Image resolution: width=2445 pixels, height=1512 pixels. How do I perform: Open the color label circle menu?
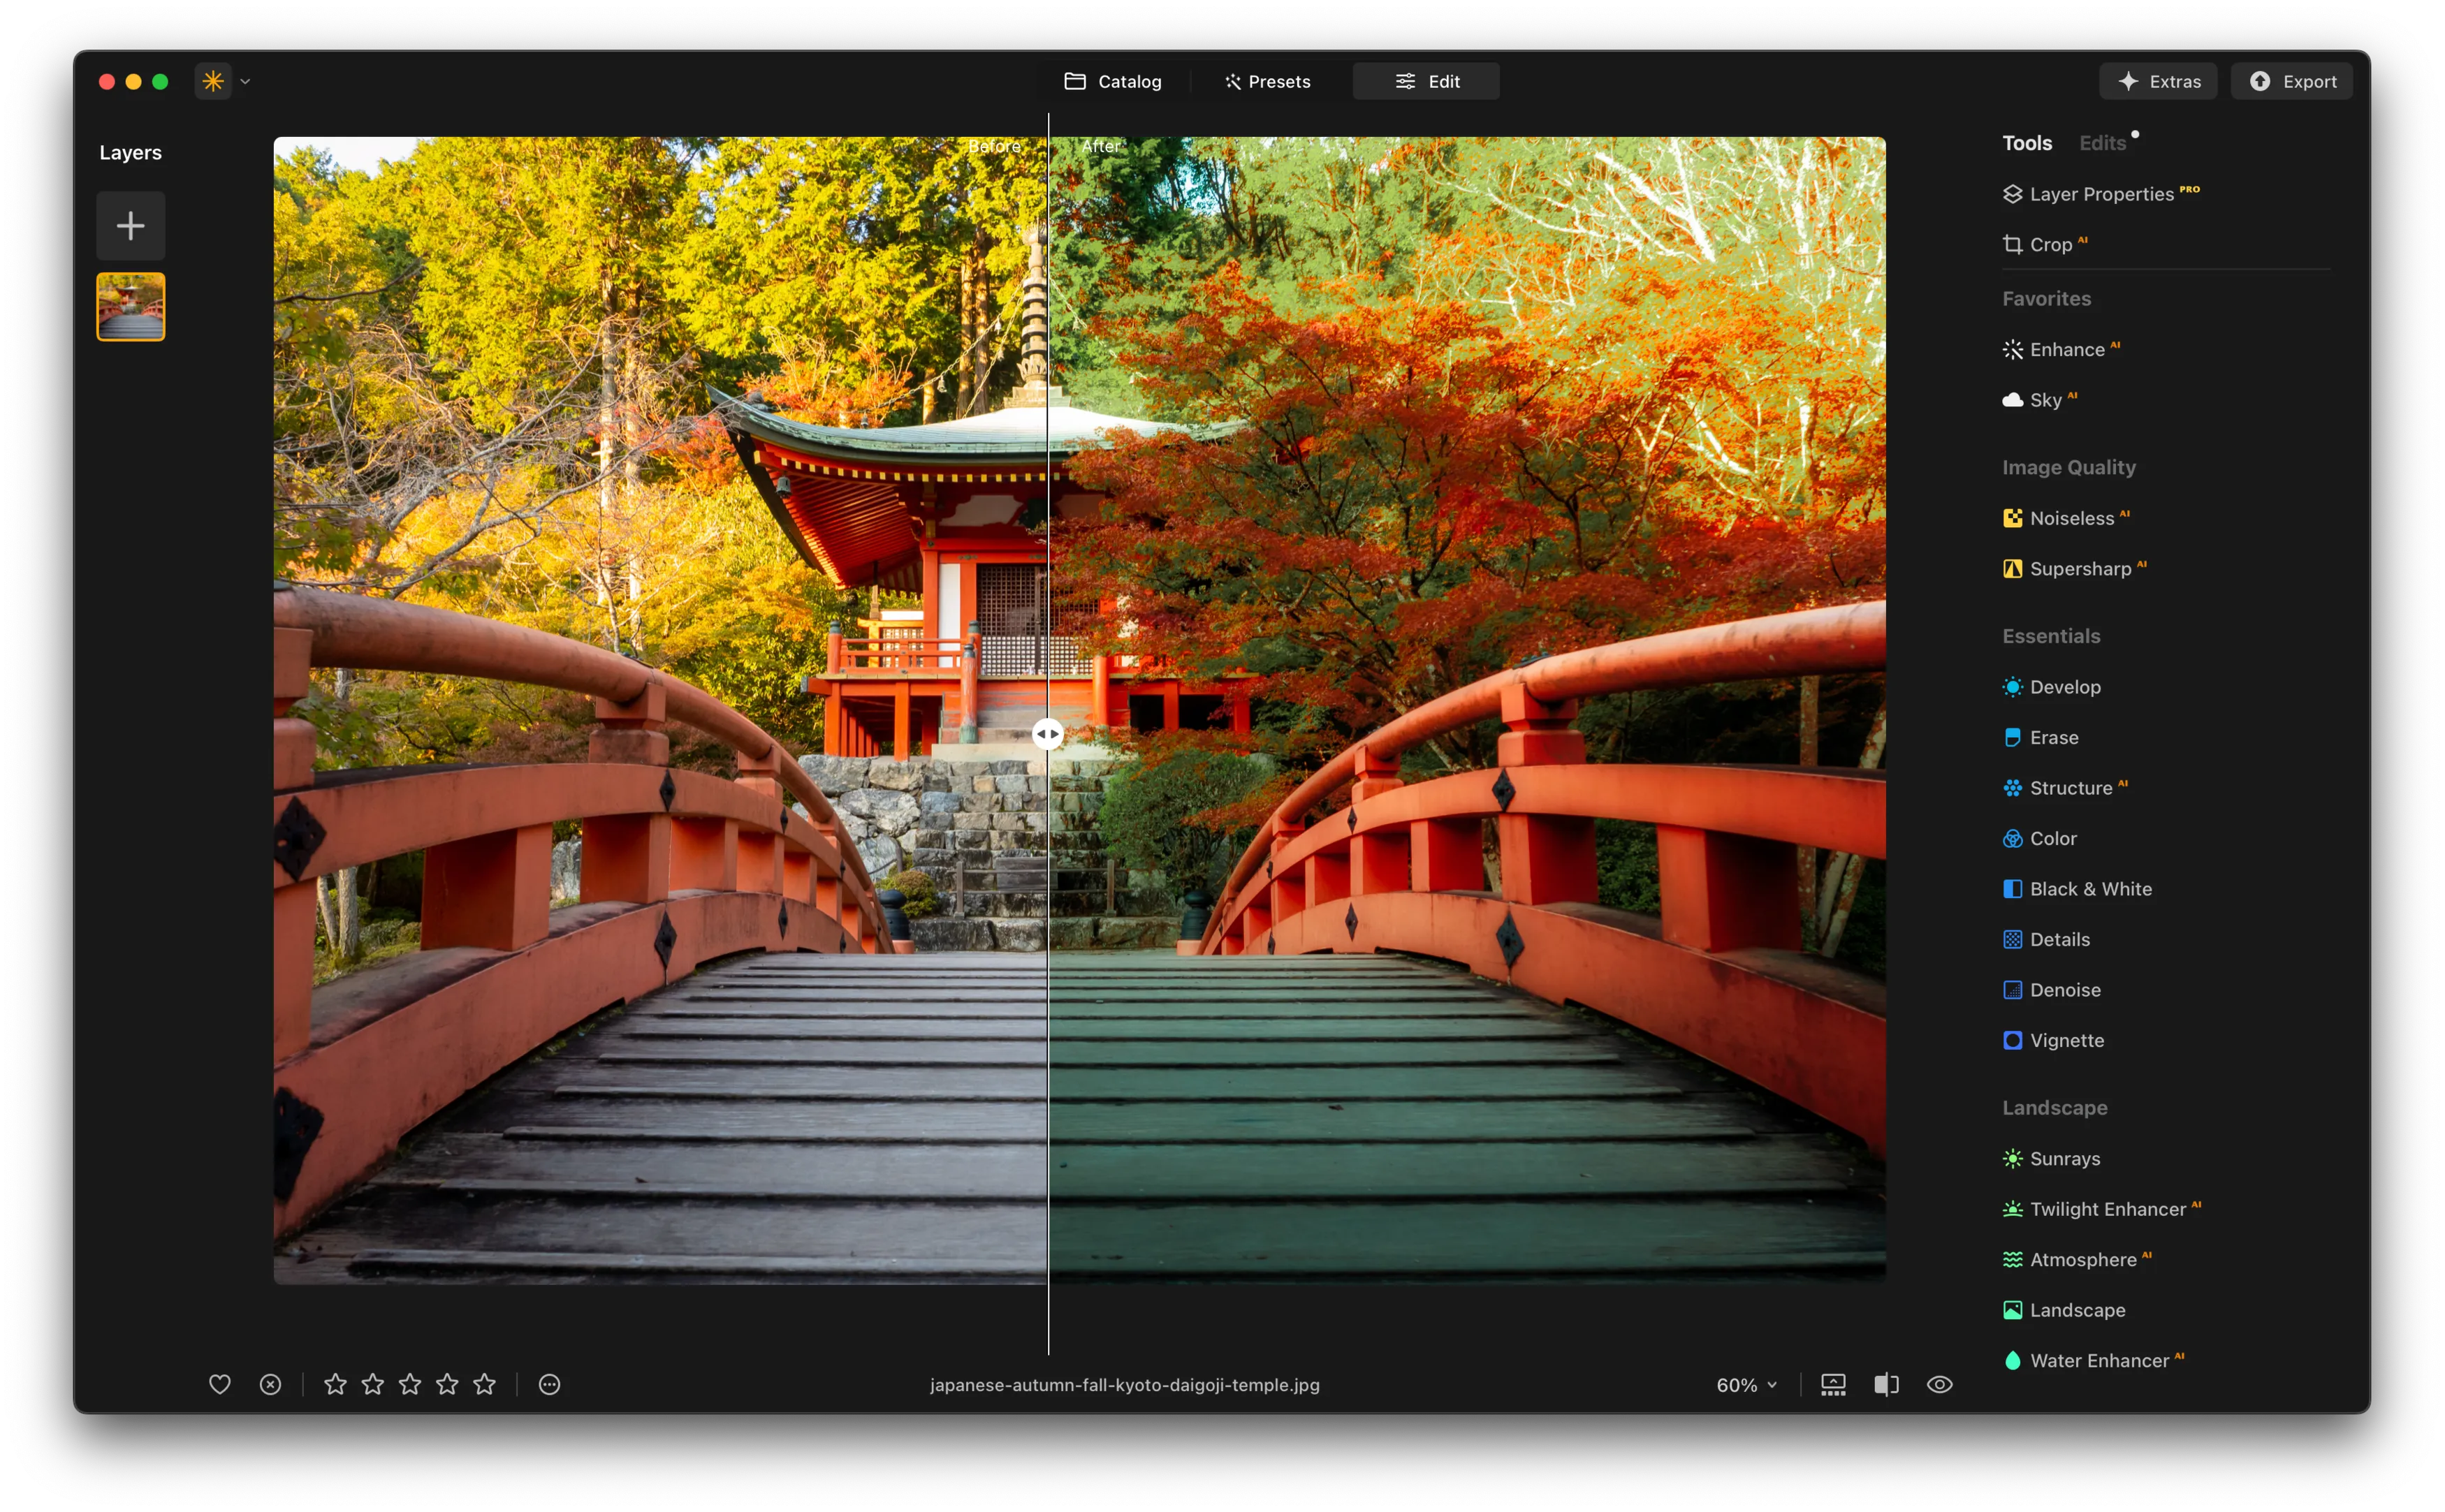pyautogui.click(x=549, y=1384)
